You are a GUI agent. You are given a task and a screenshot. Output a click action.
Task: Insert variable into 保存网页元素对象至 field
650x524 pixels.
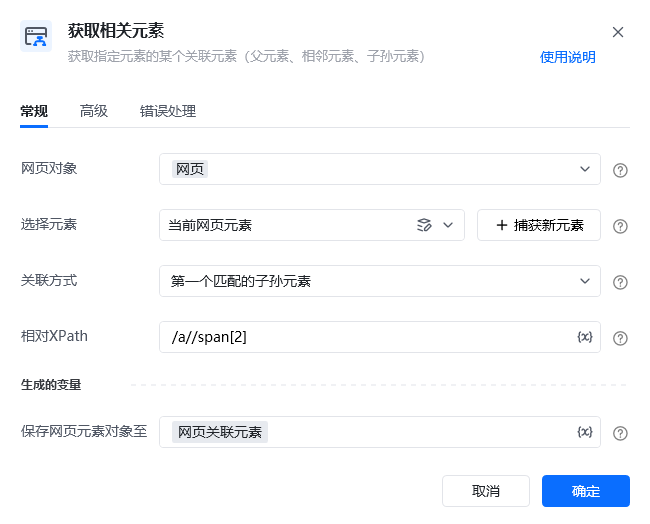(585, 432)
